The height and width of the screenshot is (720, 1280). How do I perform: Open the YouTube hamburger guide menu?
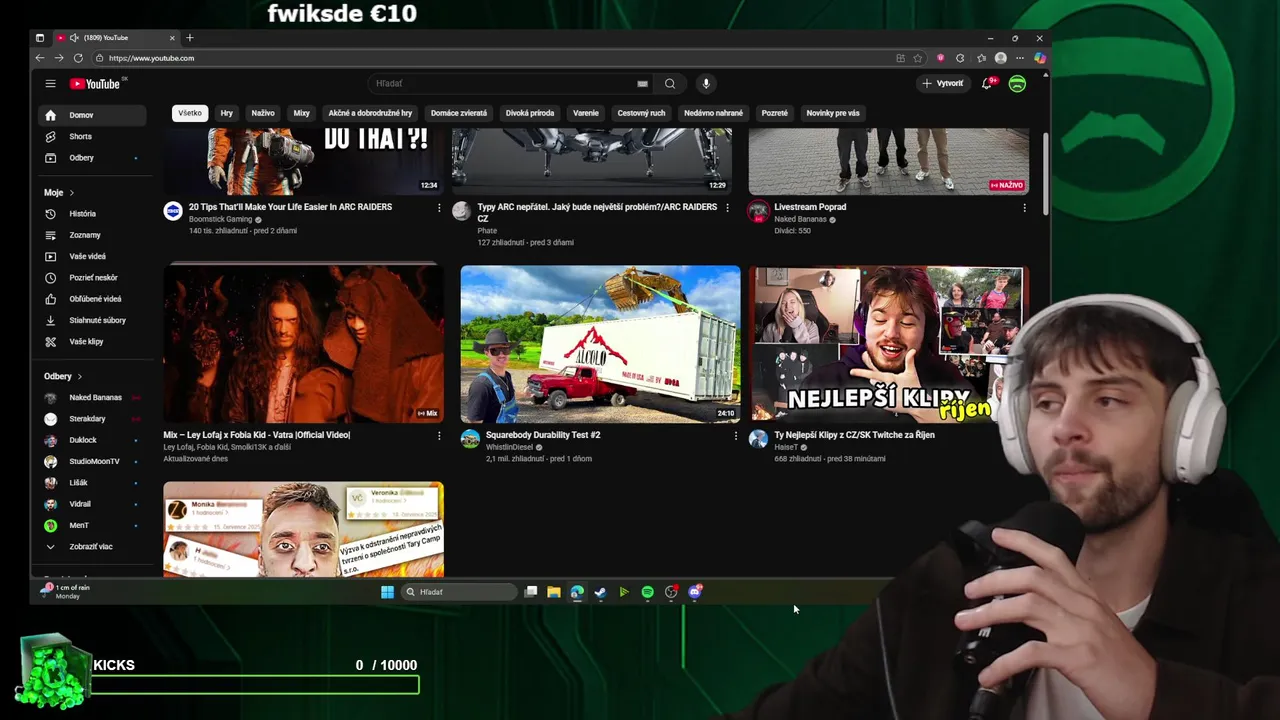[x=50, y=84]
